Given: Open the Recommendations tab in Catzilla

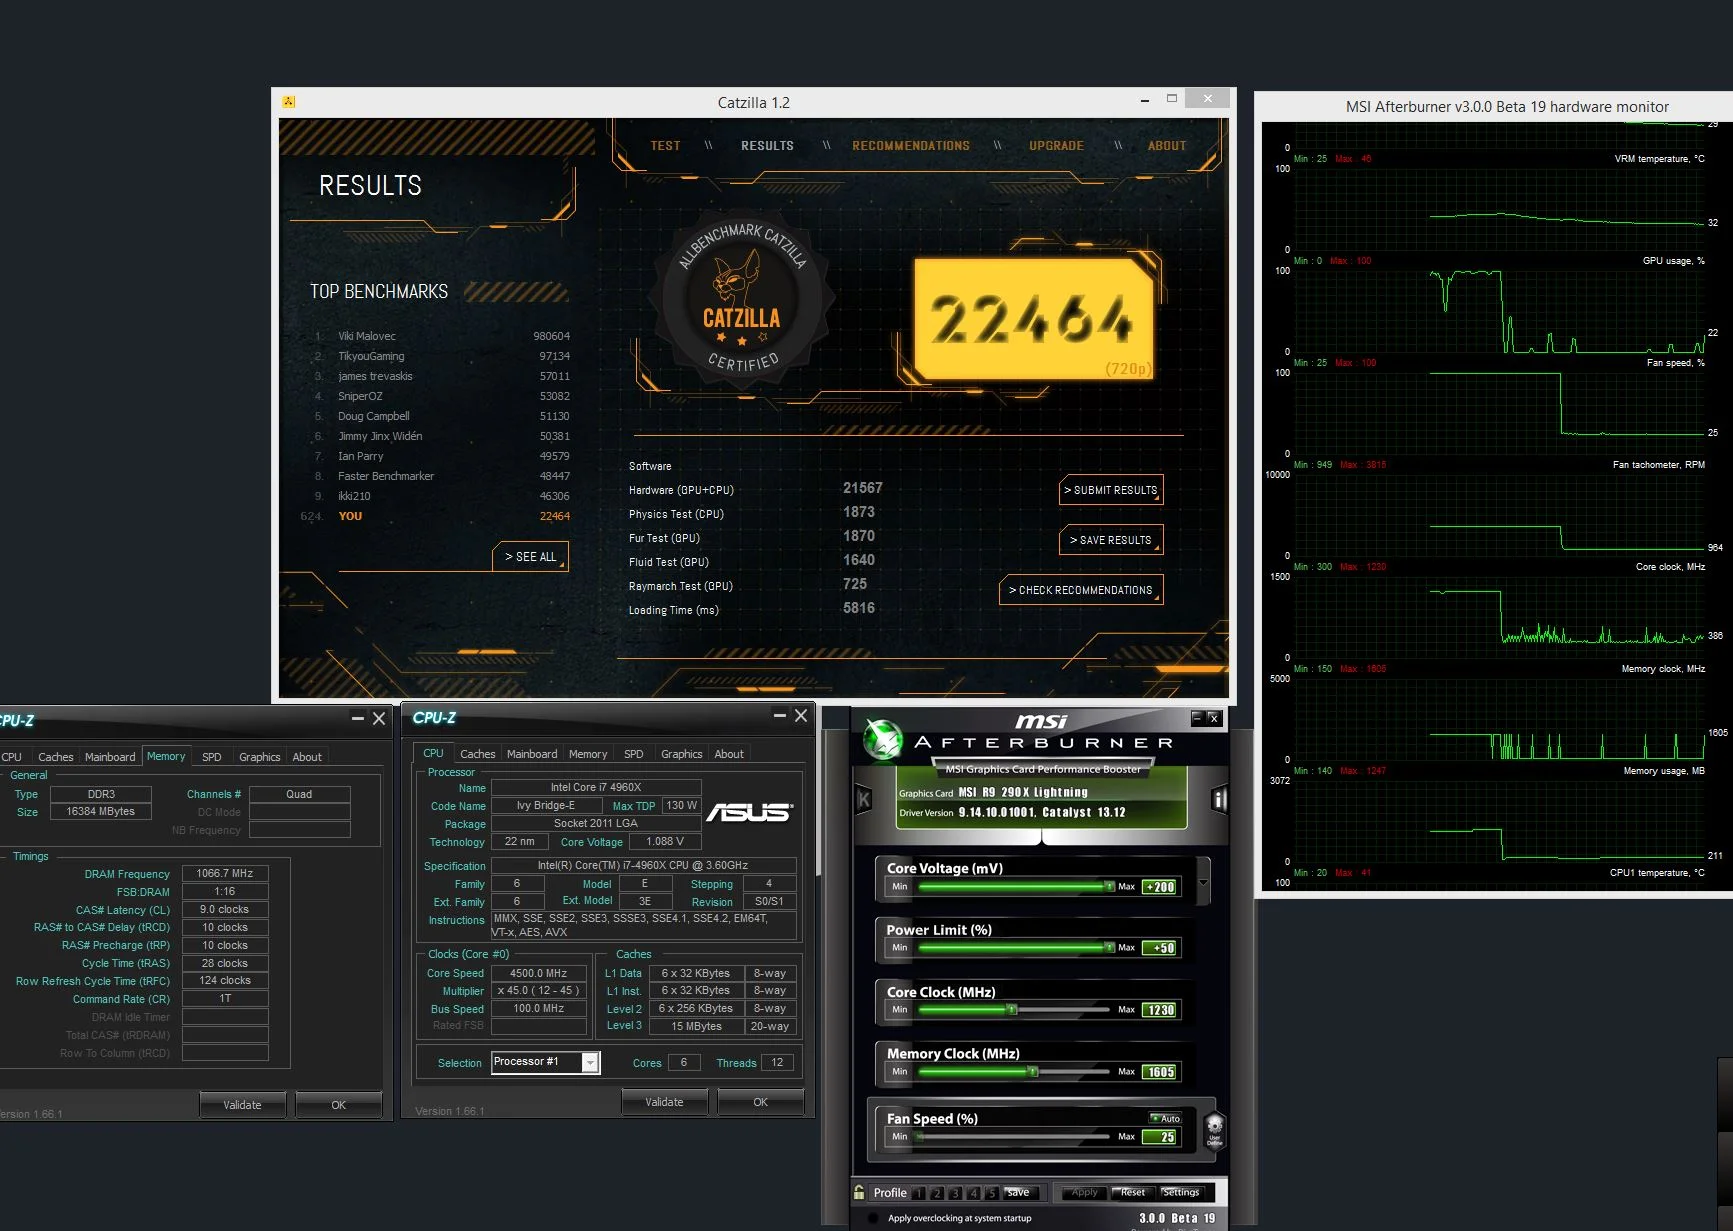Looking at the screenshot, I should click(911, 146).
